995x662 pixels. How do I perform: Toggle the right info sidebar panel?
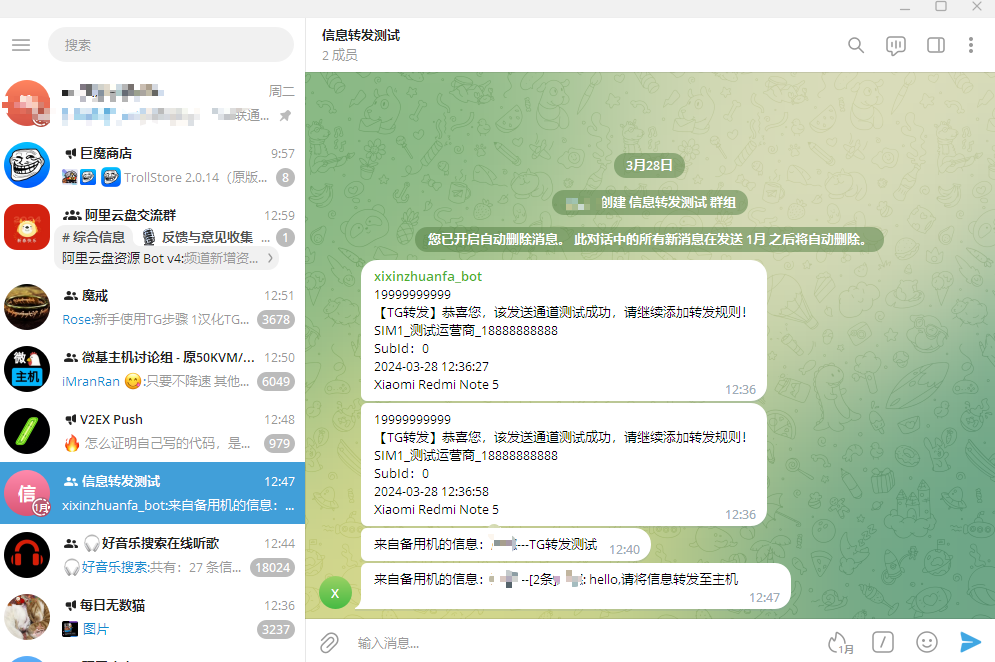click(936, 45)
